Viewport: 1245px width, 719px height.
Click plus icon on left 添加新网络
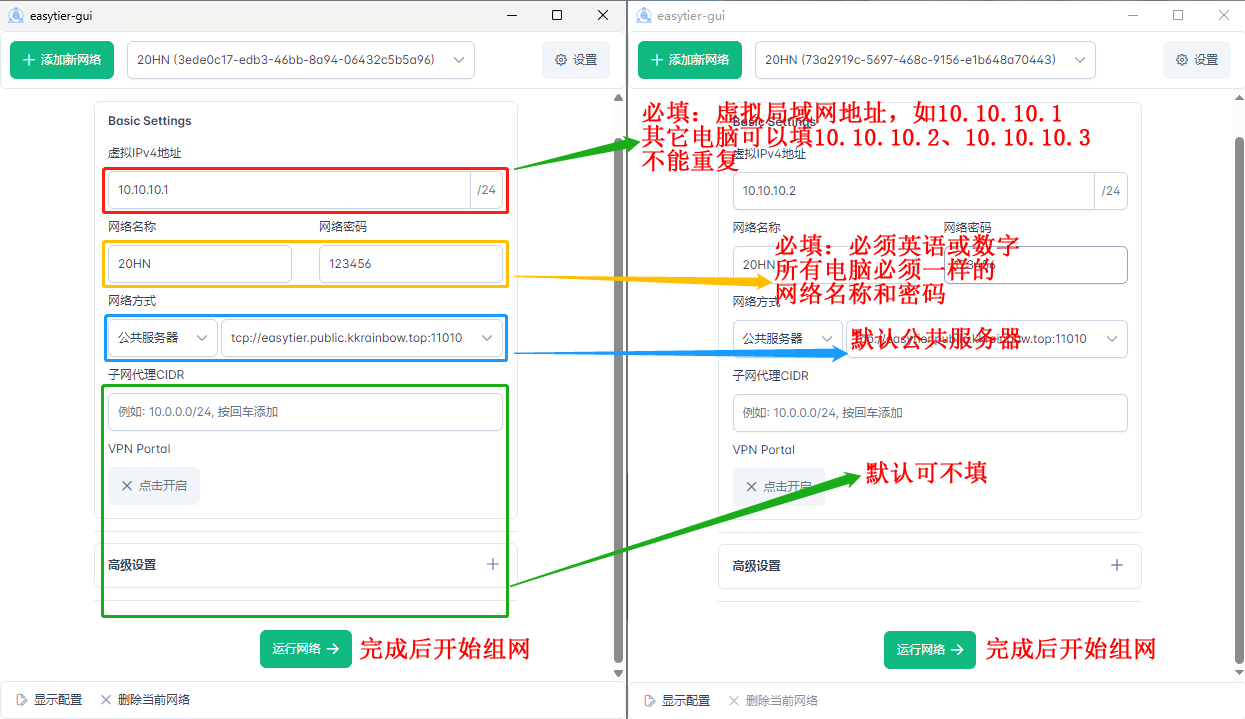[28, 60]
